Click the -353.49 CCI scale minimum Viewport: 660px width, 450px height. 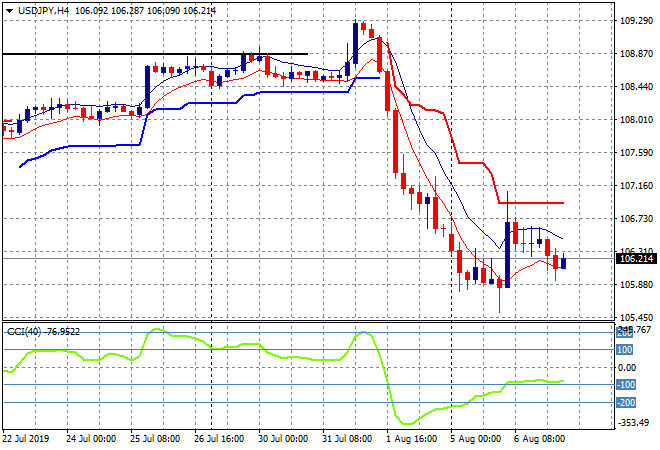coord(634,422)
